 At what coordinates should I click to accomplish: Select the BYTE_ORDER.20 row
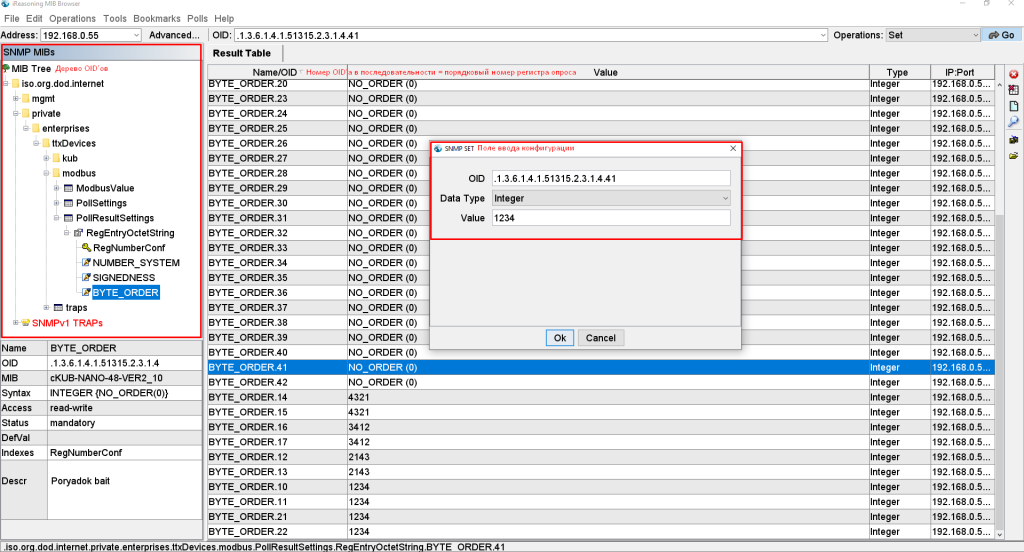click(601, 84)
